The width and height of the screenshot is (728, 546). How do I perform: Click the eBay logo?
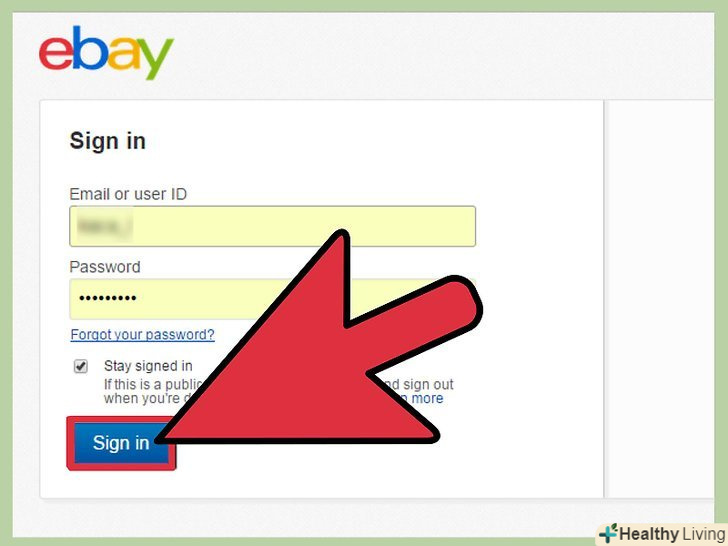click(x=106, y=52)
